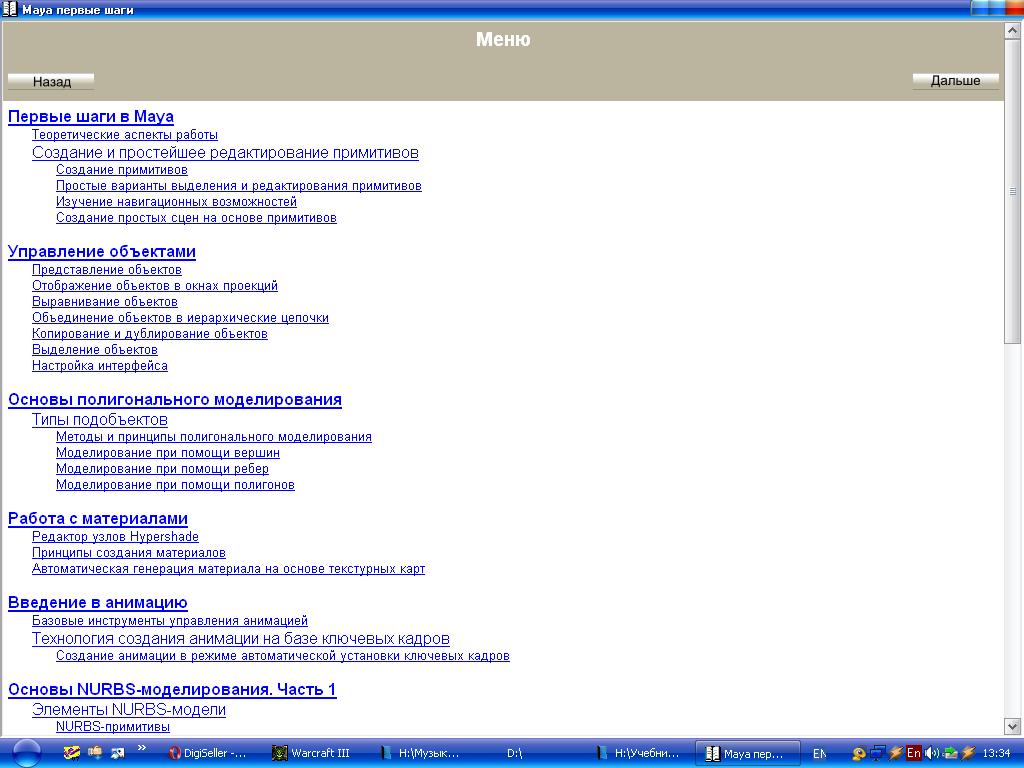Open Отображение объектов в окнах проекций
1024x768 pixels.
(155, 285)
